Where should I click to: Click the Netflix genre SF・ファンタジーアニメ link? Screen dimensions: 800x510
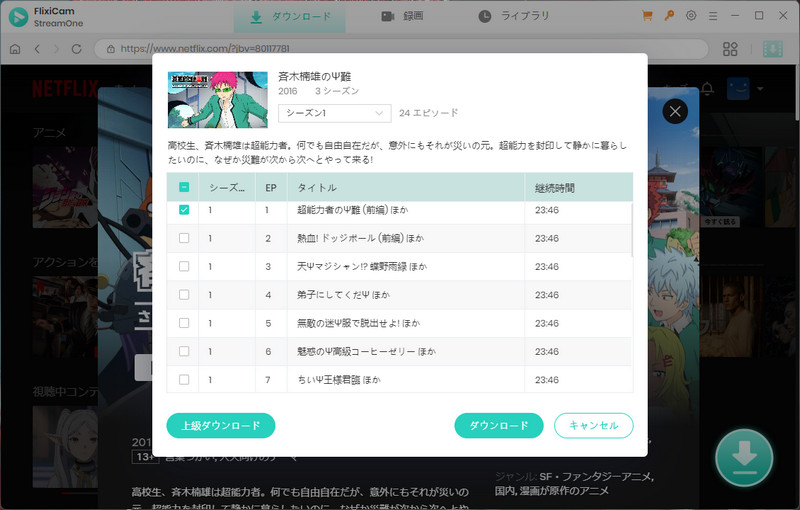click(x=597, y=476)
